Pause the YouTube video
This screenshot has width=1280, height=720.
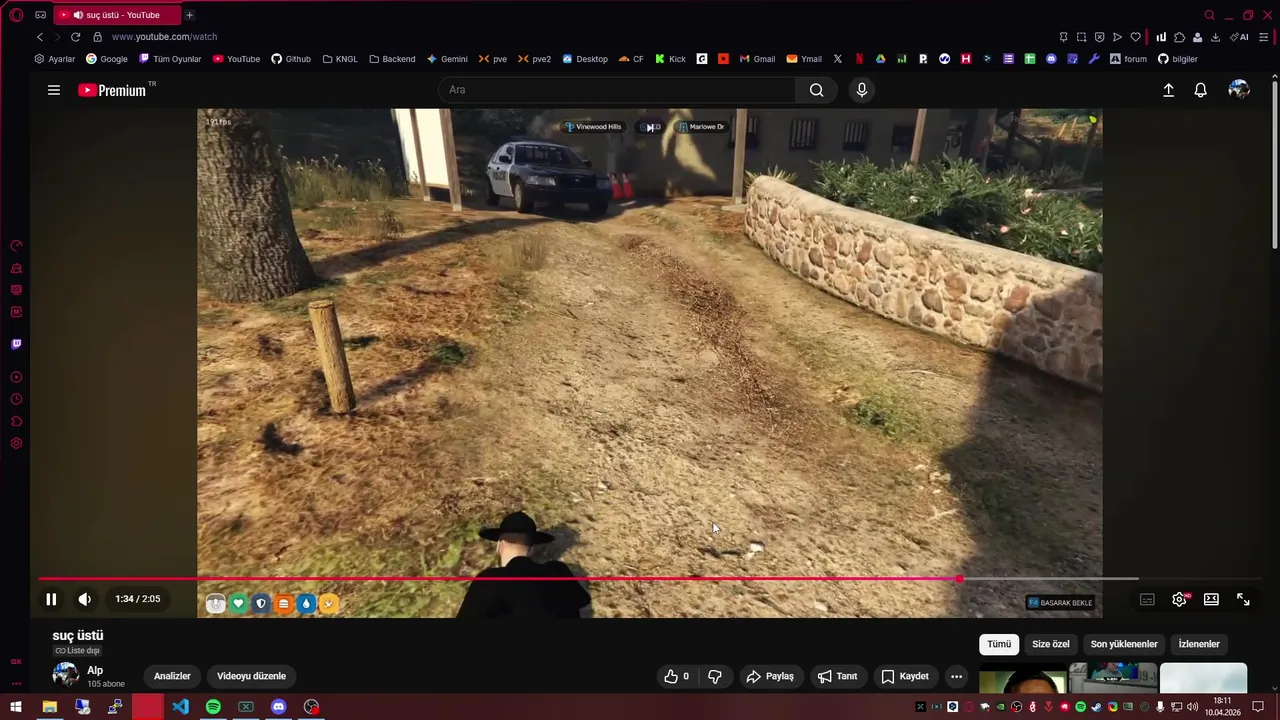click(x=51, y=599)
